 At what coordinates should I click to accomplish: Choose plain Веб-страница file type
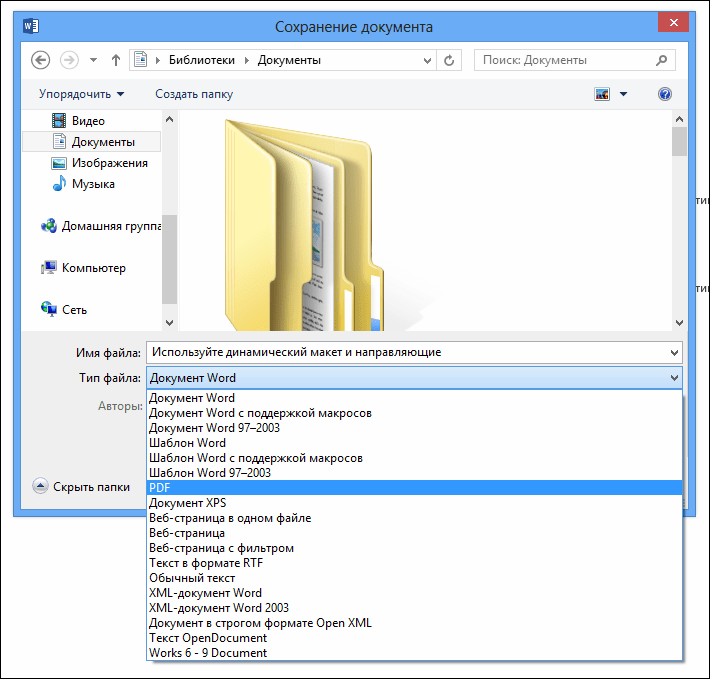pos(414,533)
